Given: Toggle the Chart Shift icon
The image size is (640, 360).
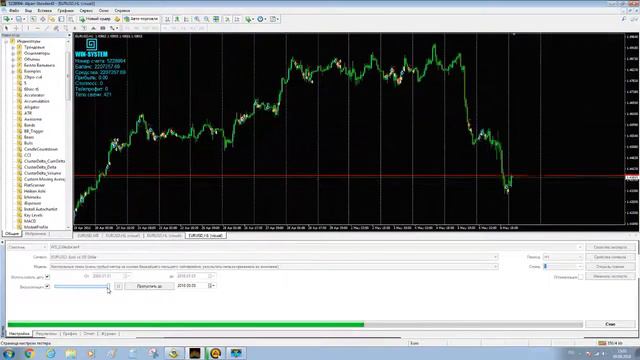Looking at the screenshot, I should tap(237, 19).
